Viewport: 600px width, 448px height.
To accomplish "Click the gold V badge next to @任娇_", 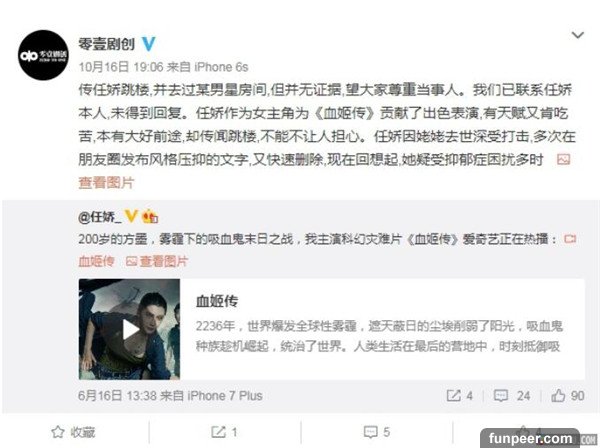I will pos(131,217).
